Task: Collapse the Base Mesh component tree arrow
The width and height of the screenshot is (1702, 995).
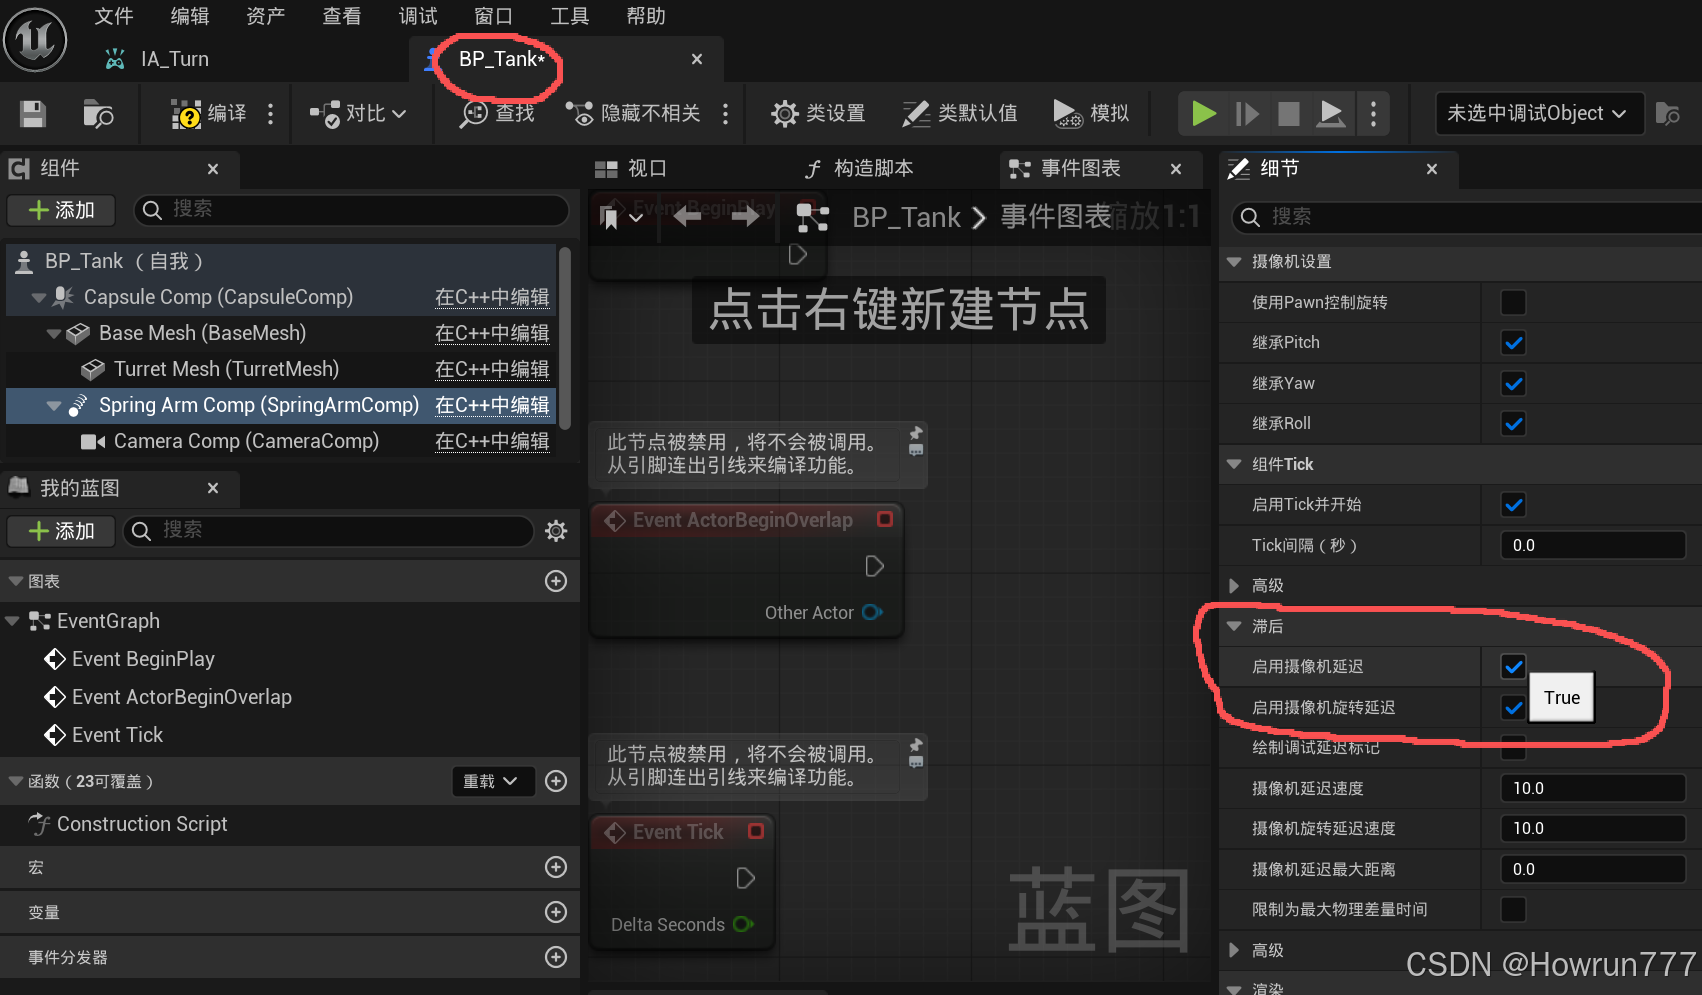Action: pyautogui.click(x=54, y=333)
